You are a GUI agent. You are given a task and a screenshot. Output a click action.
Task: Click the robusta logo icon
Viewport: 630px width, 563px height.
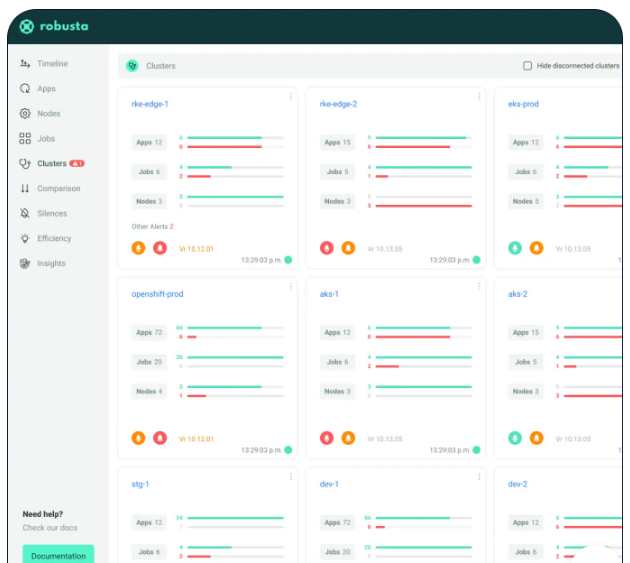tap(27, 27)
